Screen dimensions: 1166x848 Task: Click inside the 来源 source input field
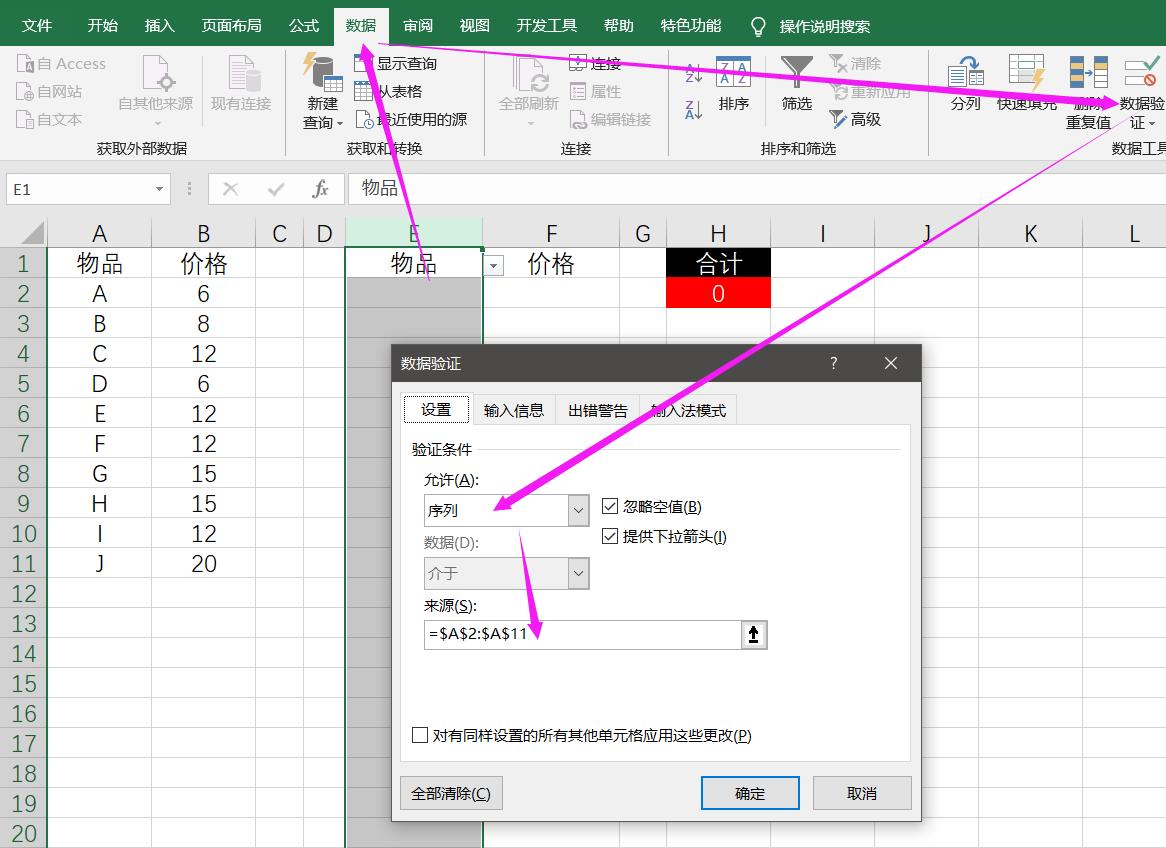pos(580,633)
